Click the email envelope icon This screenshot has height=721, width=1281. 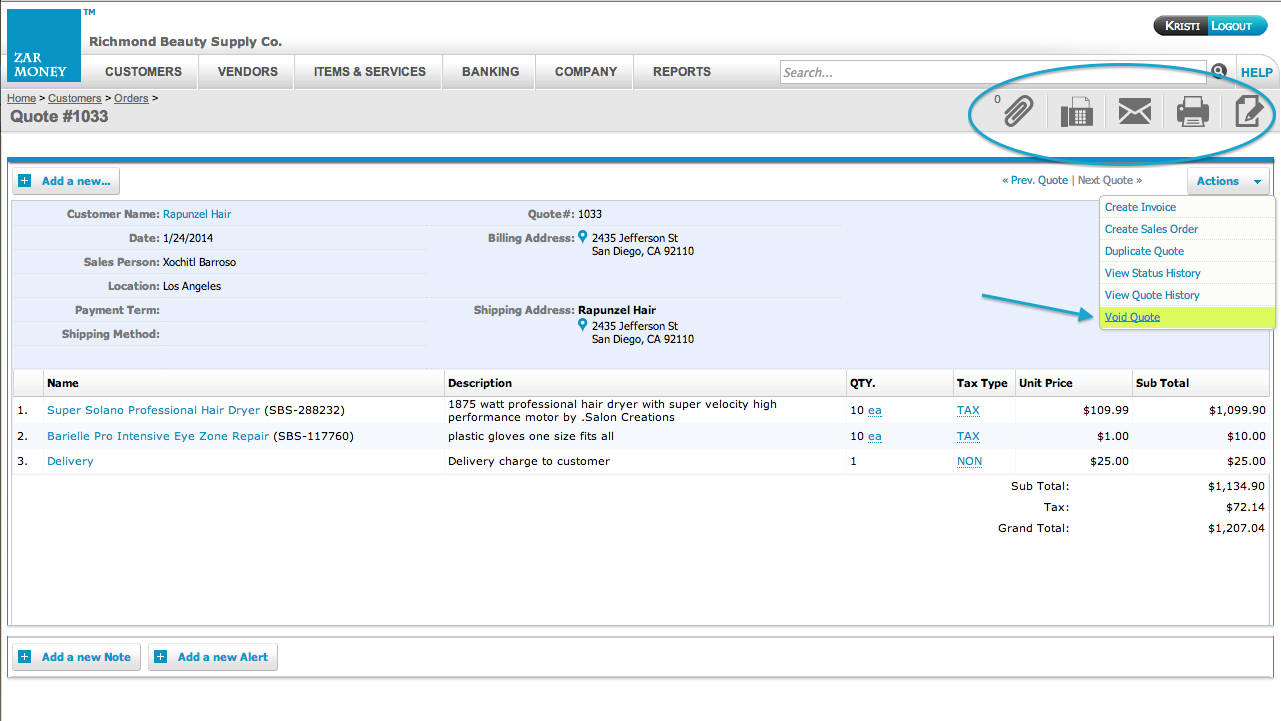1134,111
